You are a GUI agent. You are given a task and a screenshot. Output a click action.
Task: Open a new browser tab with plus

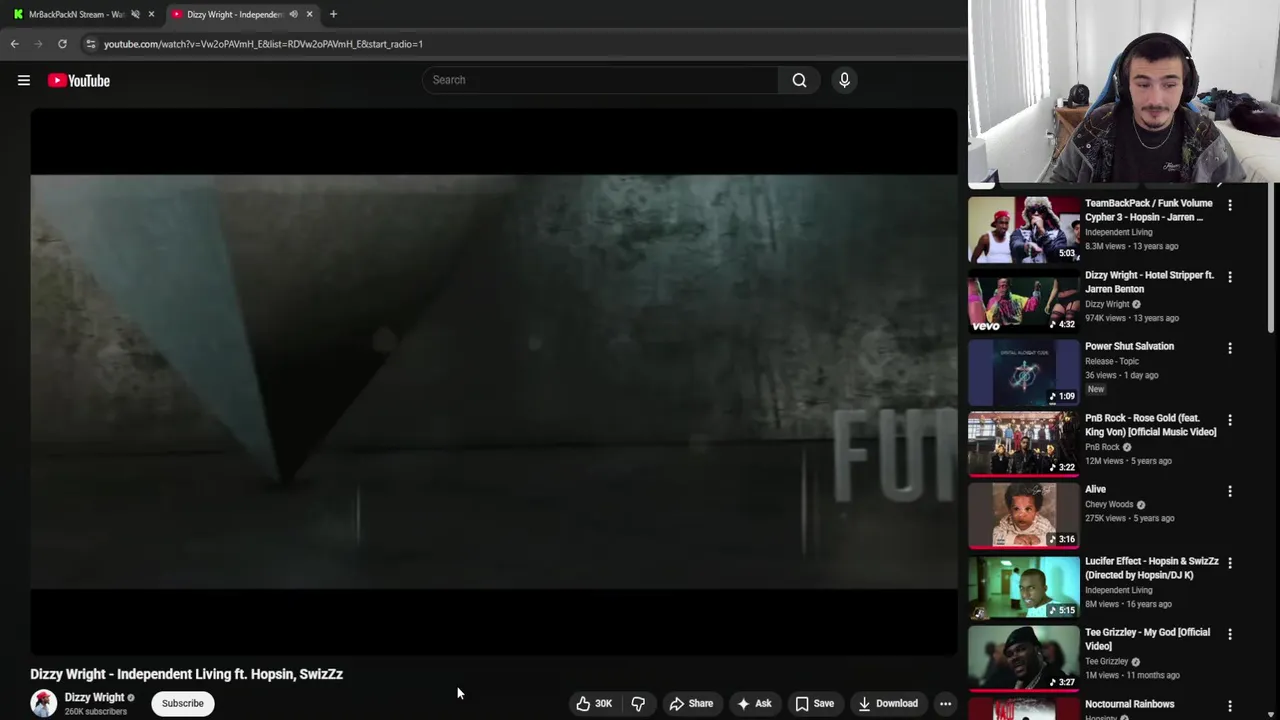(333, 14)
